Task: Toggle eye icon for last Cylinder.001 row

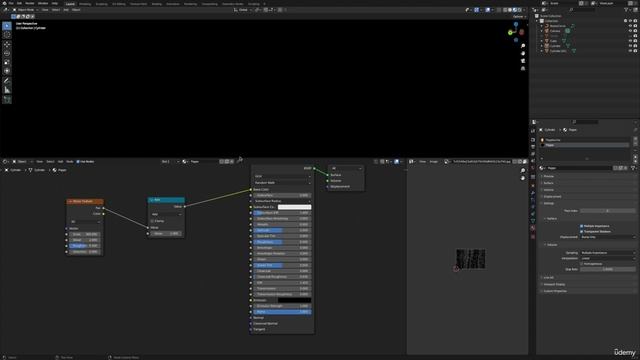Action: point(630,51)
